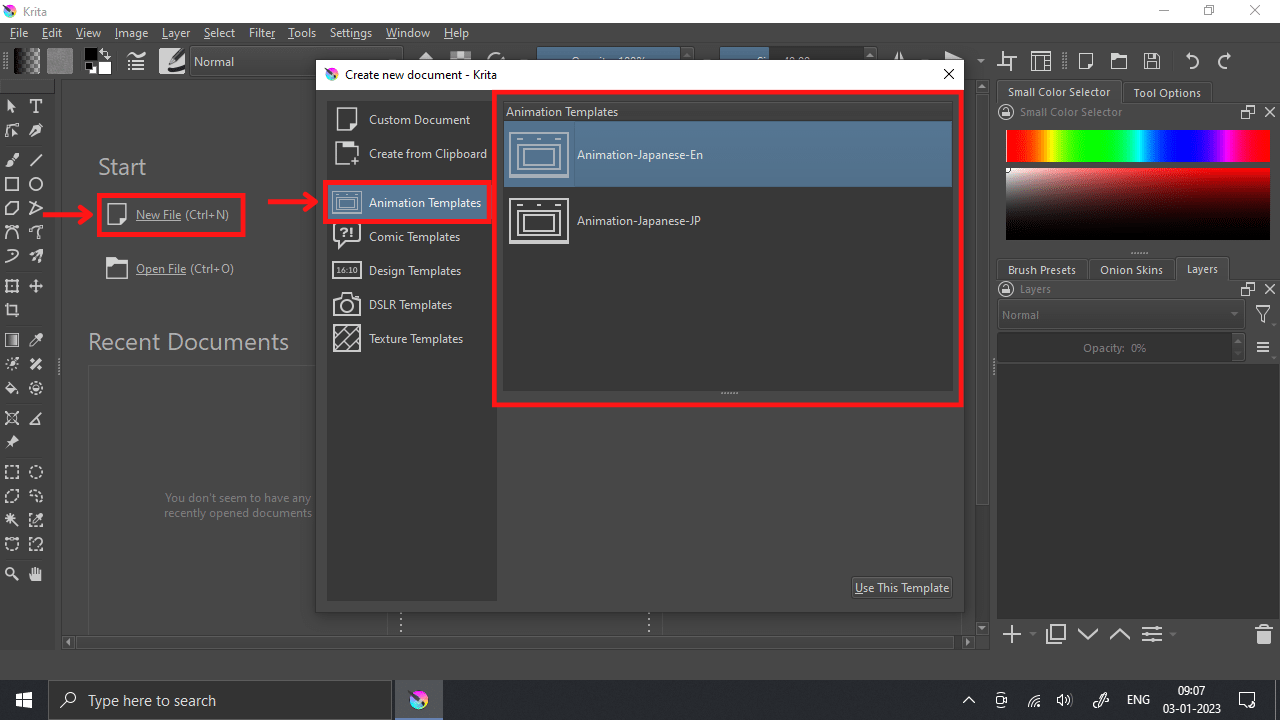This screenshot has width=1280, height=720.
Task: Select the Freehand Brush tool
Action: pos(12,159)
